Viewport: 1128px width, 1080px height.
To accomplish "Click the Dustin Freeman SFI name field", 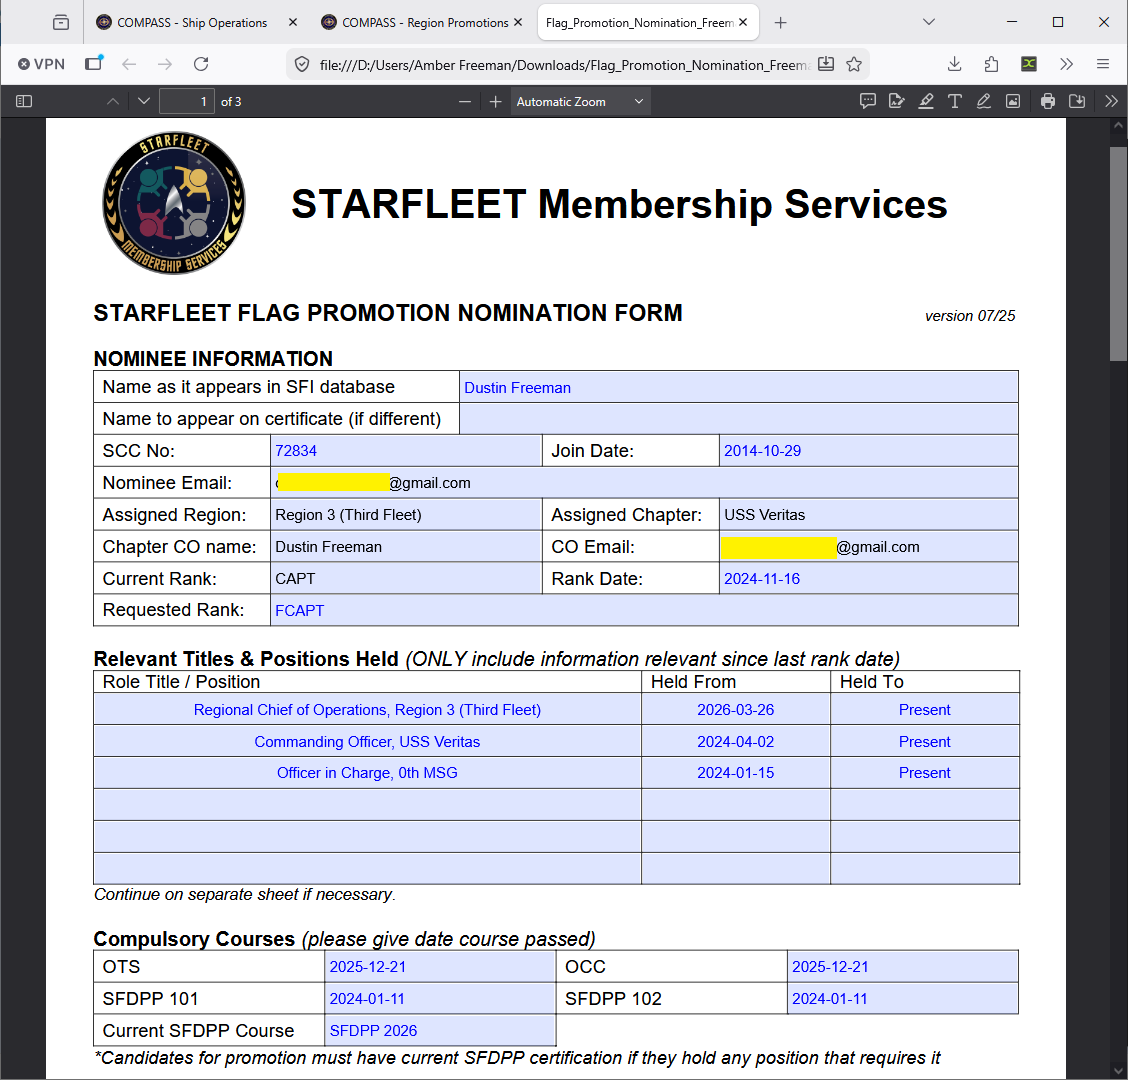I will [738, 387].
